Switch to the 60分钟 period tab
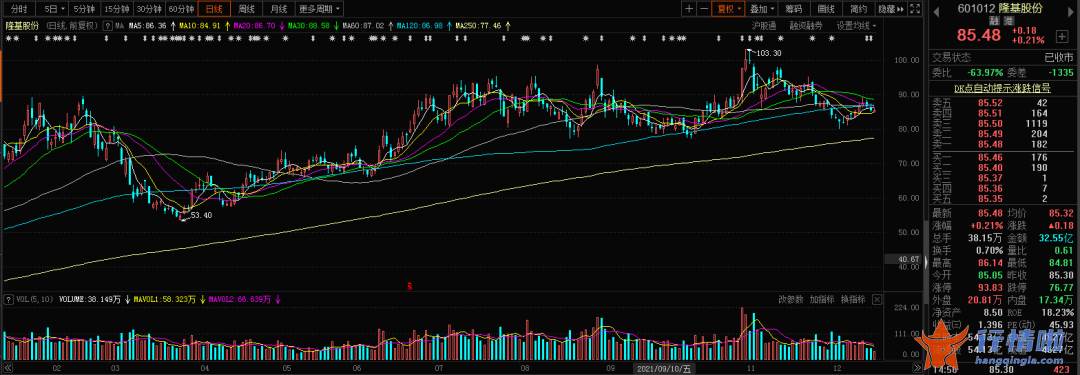The image size is (1080, 375). [x=181, y=9]
